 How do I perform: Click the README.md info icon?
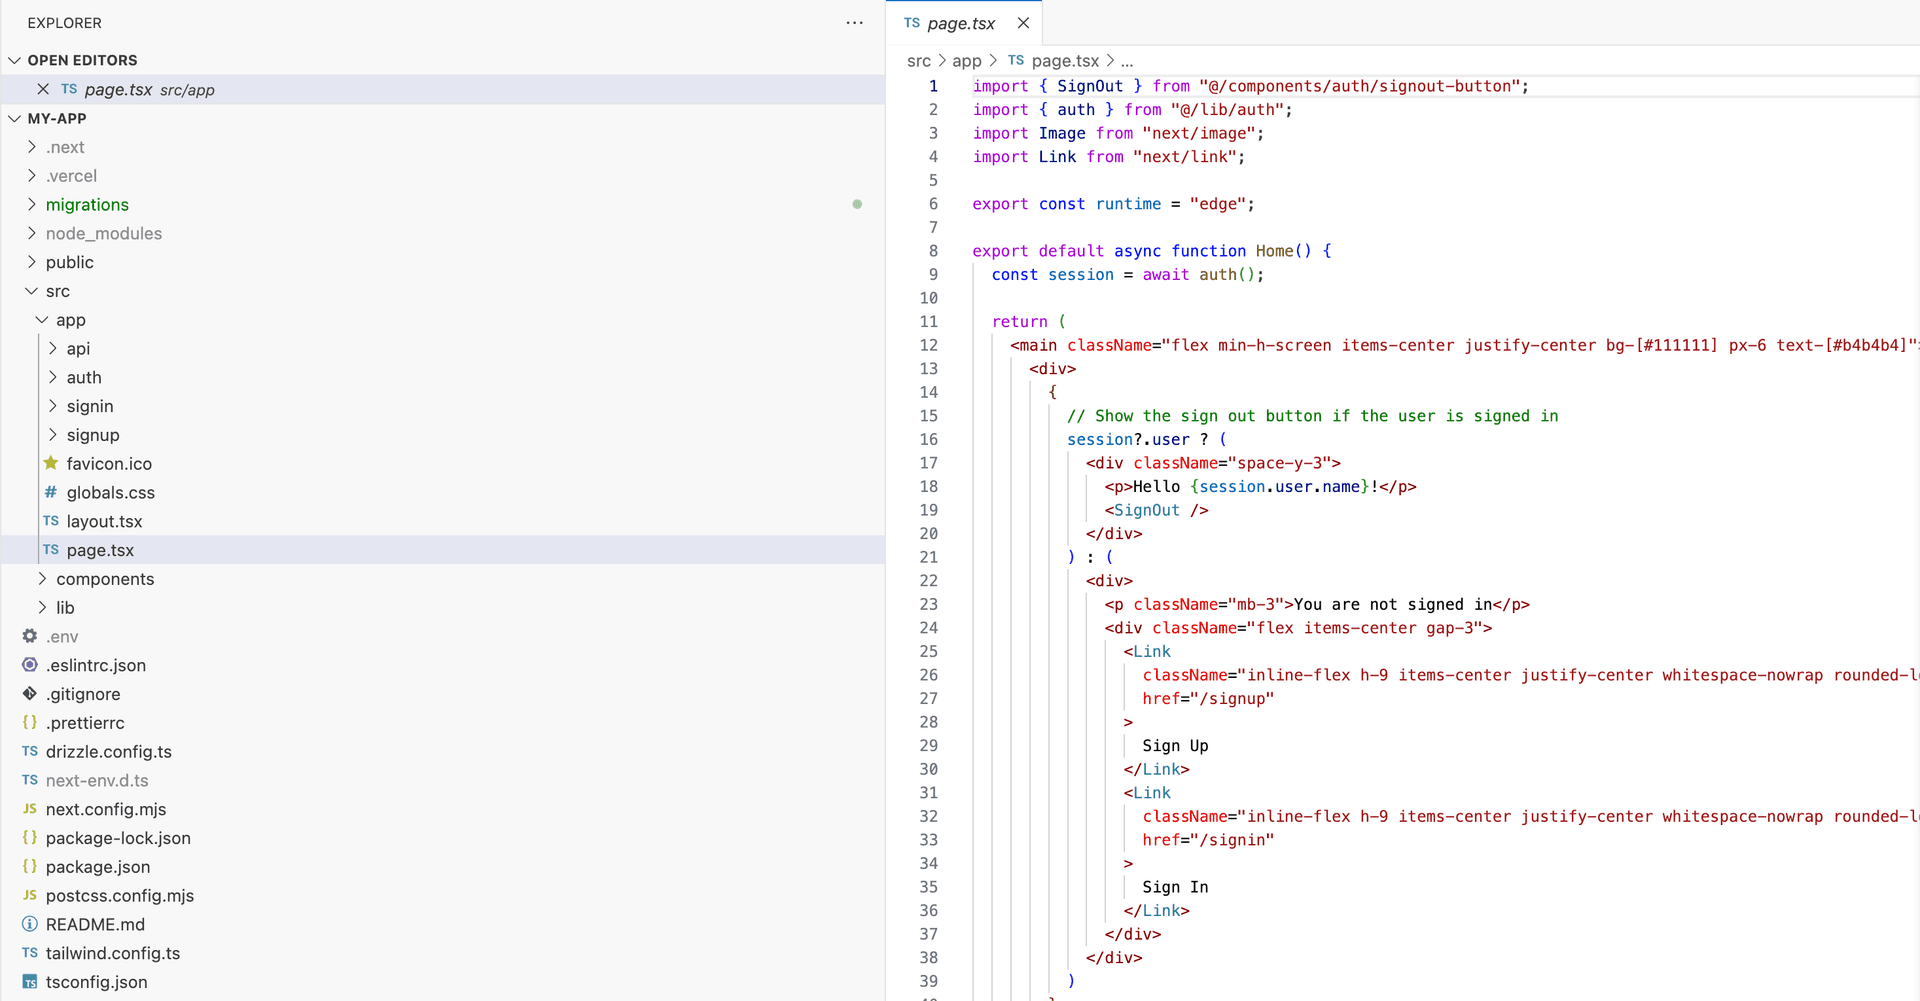pos(30,924)
